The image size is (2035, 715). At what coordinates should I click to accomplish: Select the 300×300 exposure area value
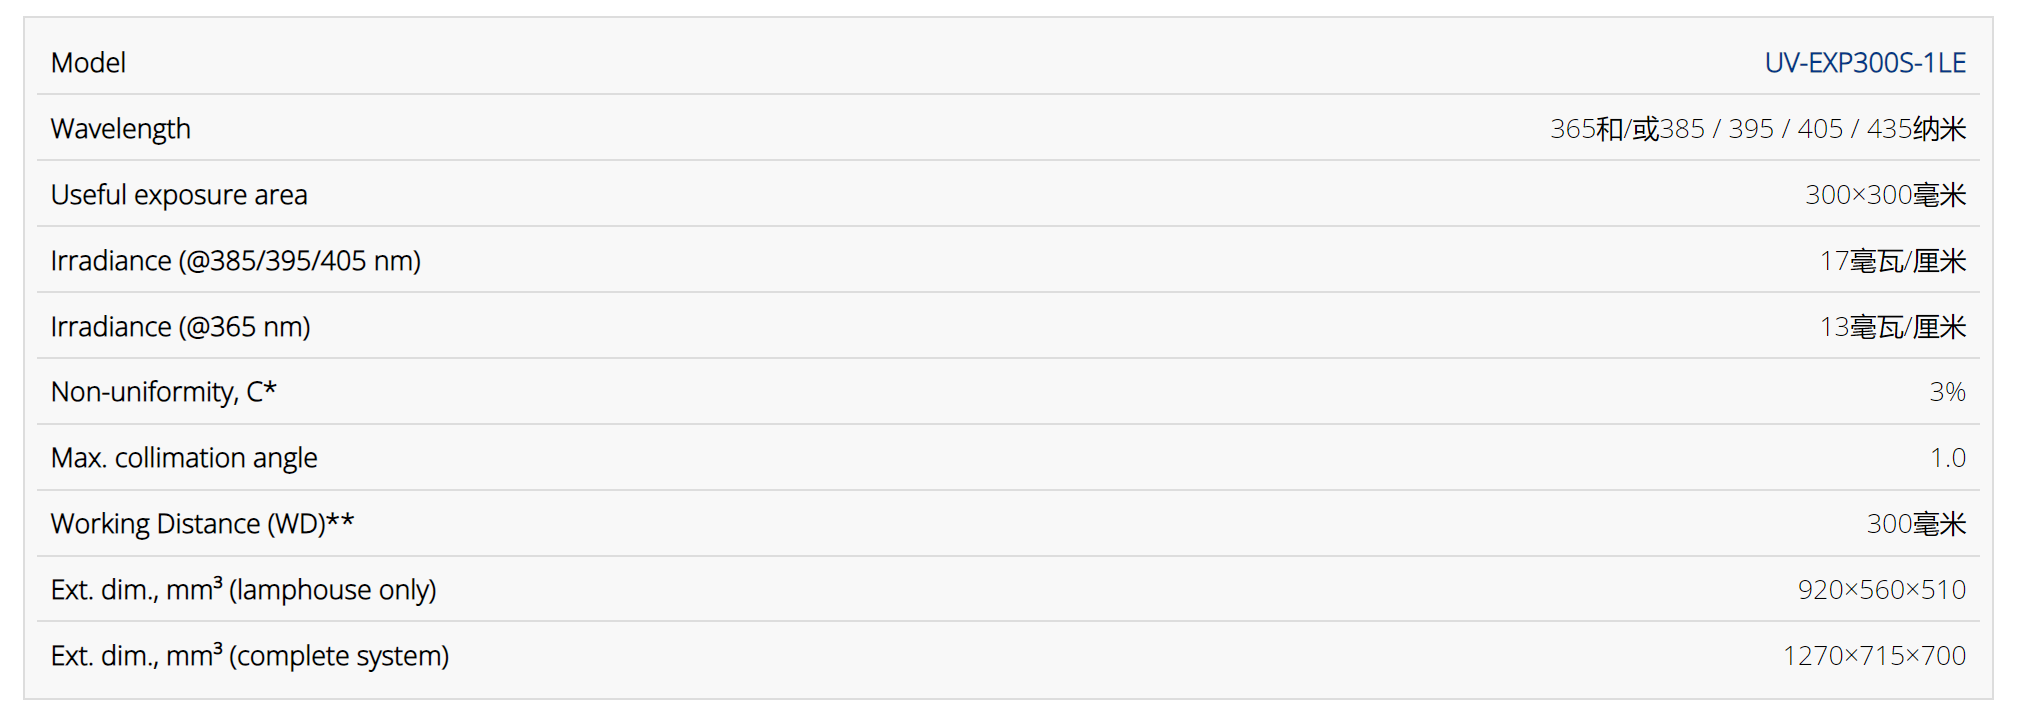coord(1885,195)
